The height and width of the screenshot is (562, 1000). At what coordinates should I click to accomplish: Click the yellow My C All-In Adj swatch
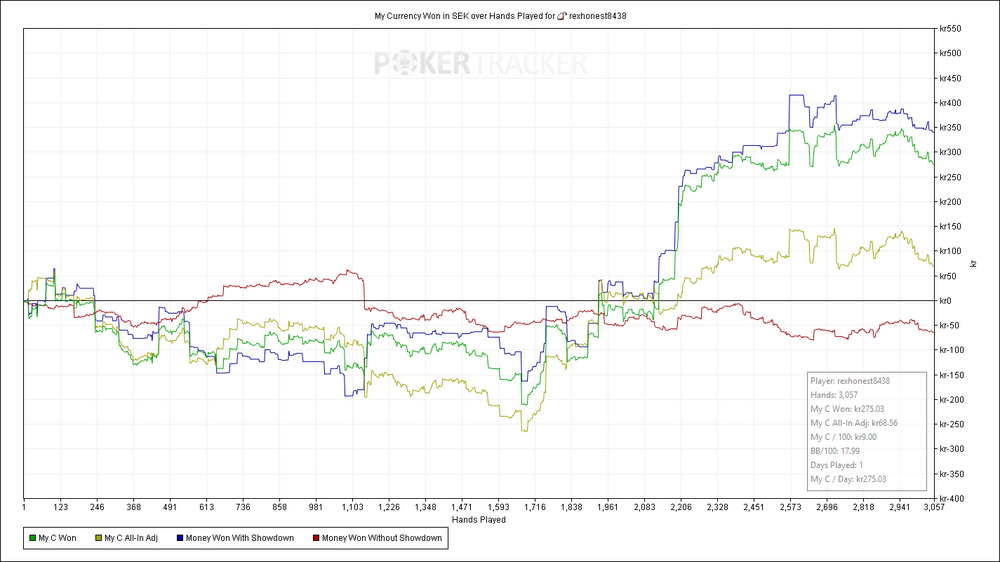click(98, 538)
